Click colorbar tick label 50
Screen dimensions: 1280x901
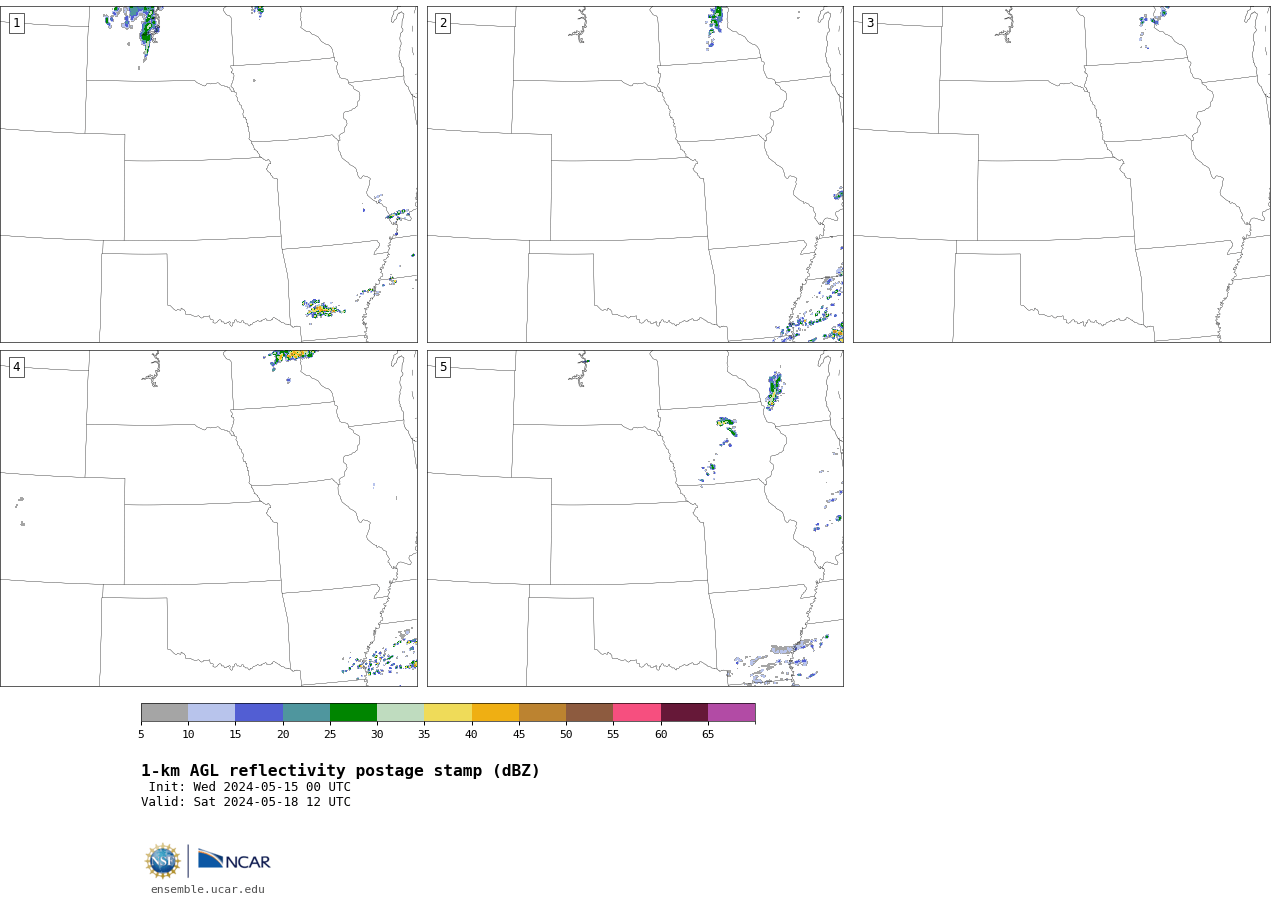click(566, 735)
